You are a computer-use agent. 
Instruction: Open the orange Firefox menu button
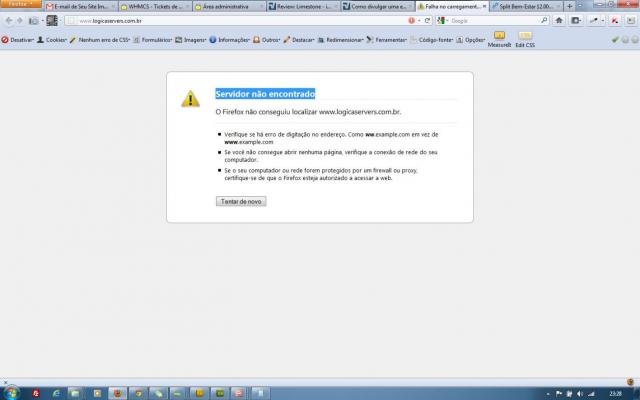tap(21, 4)
